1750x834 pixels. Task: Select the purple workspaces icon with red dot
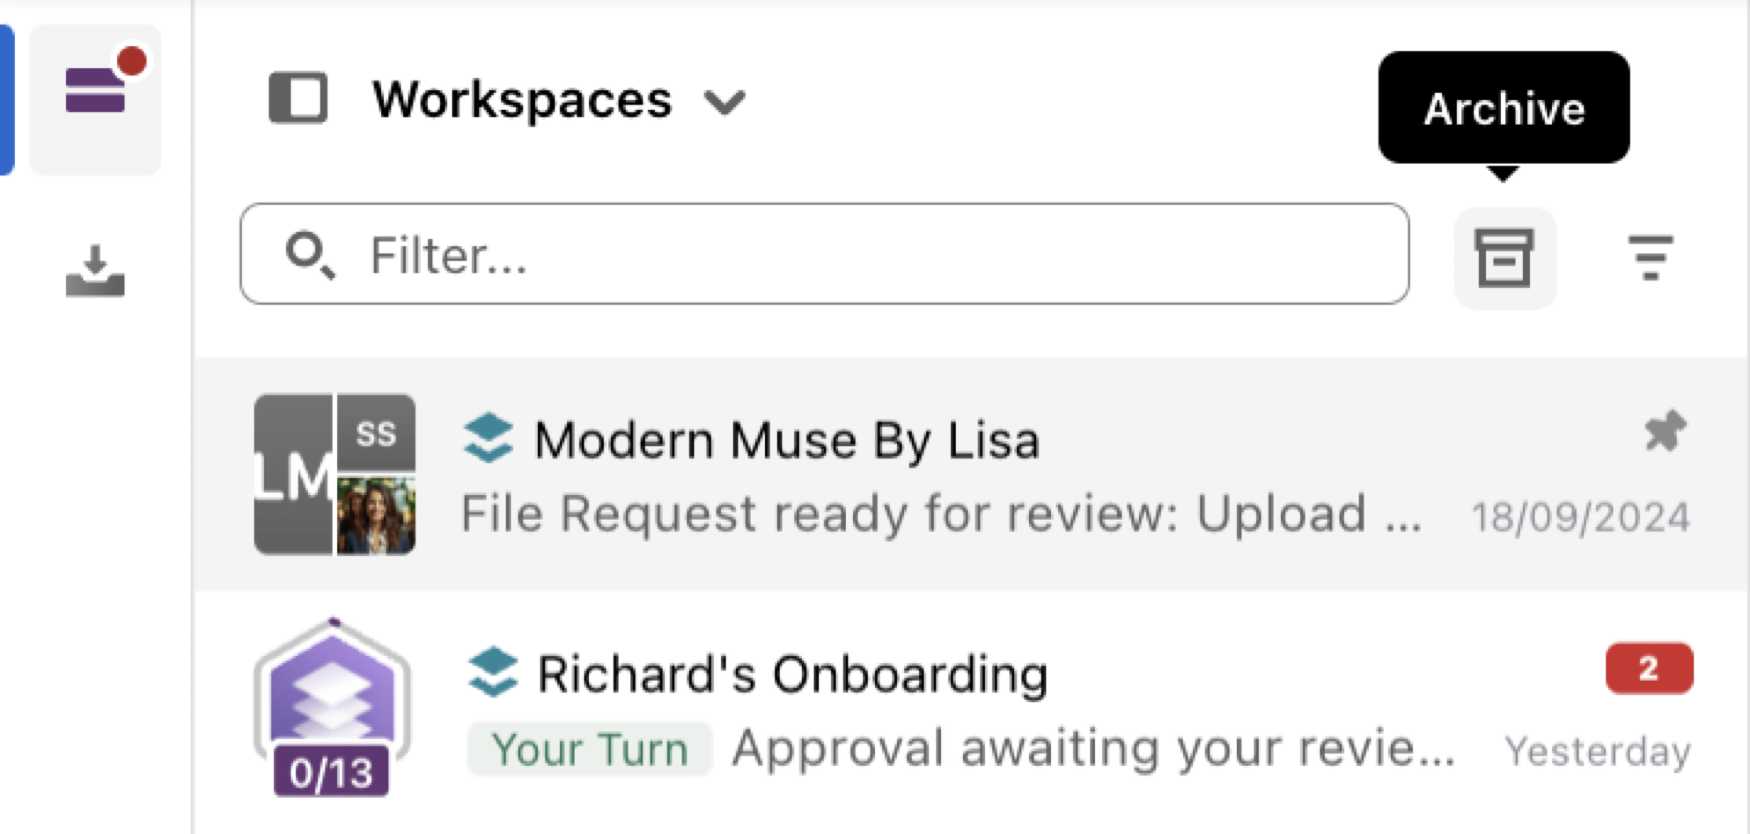click(96, 99)
